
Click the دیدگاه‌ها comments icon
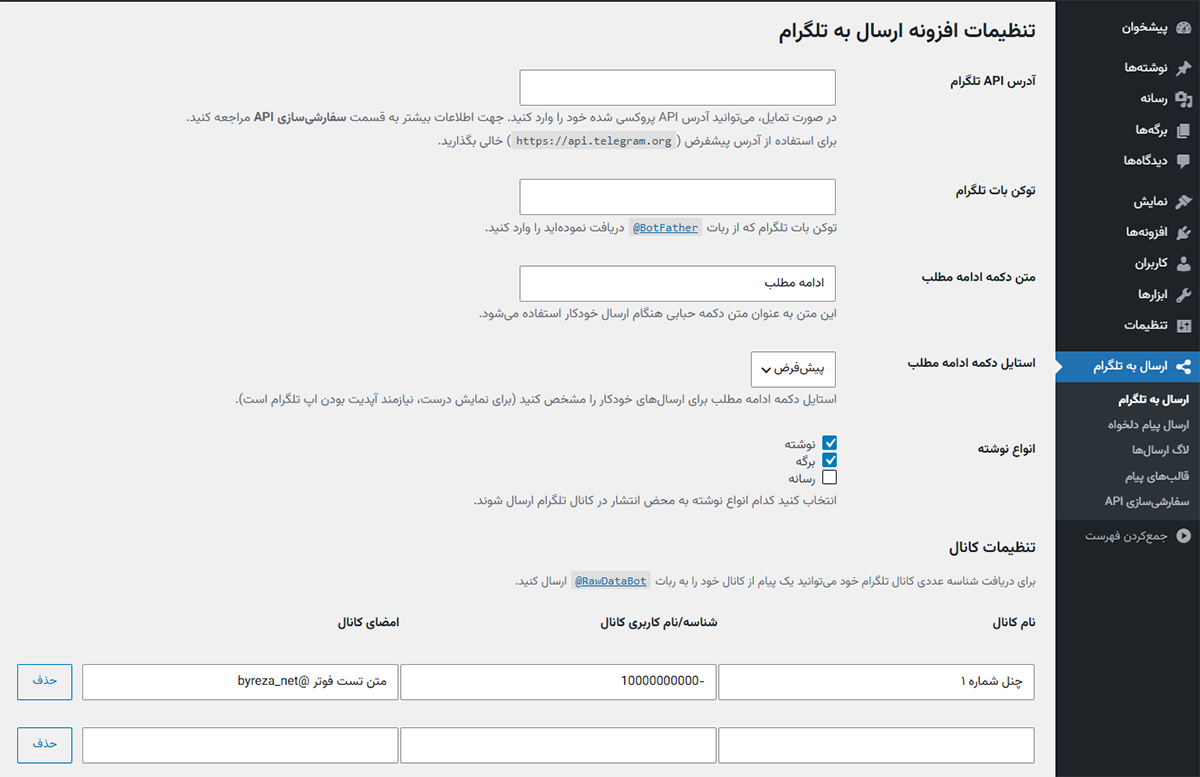[1183, 161]
